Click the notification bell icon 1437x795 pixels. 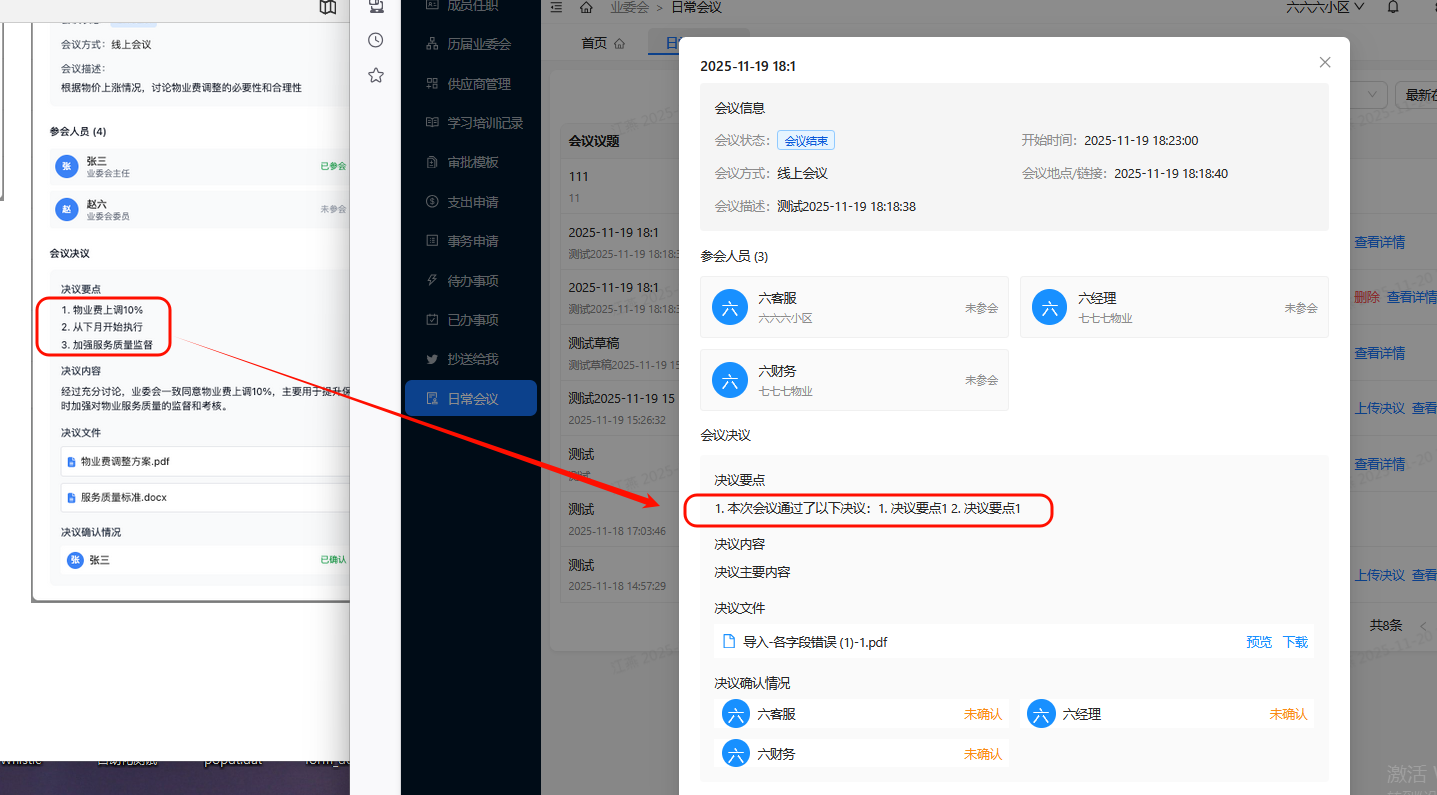(x=1393, y=7)
